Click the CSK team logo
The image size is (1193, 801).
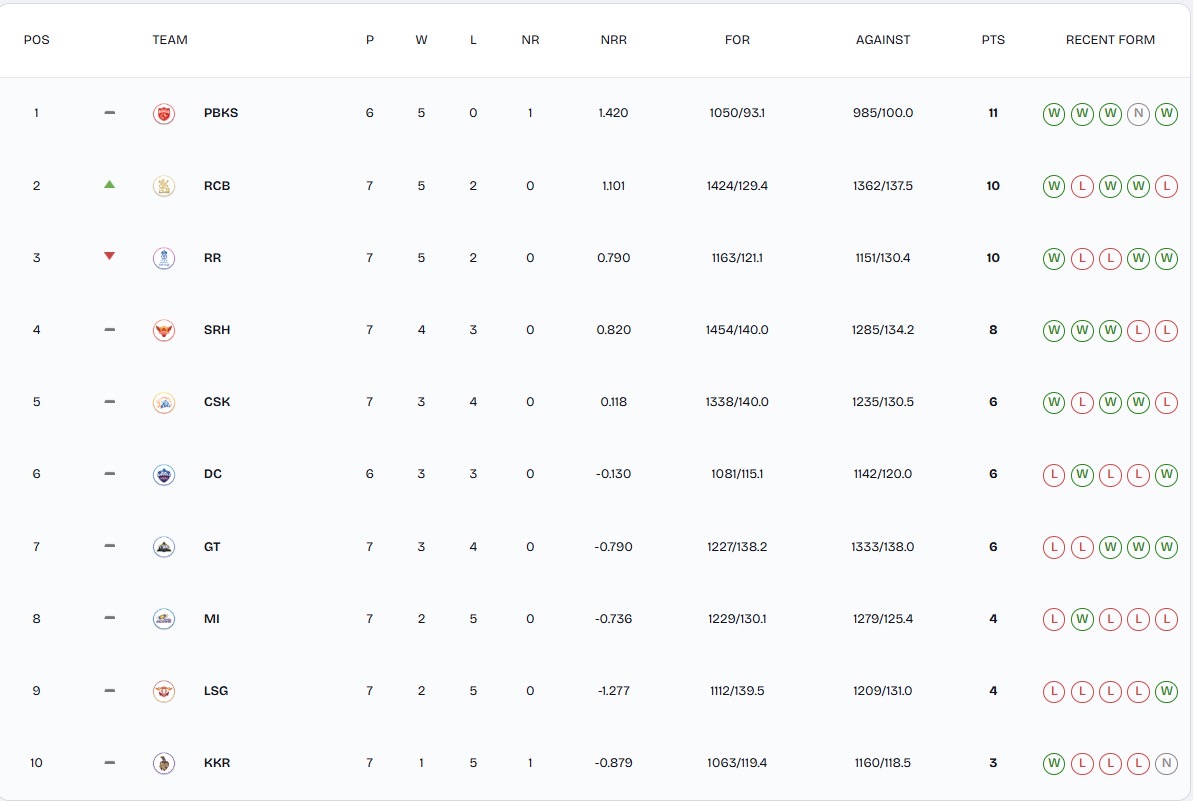click(x=164, y=402)
